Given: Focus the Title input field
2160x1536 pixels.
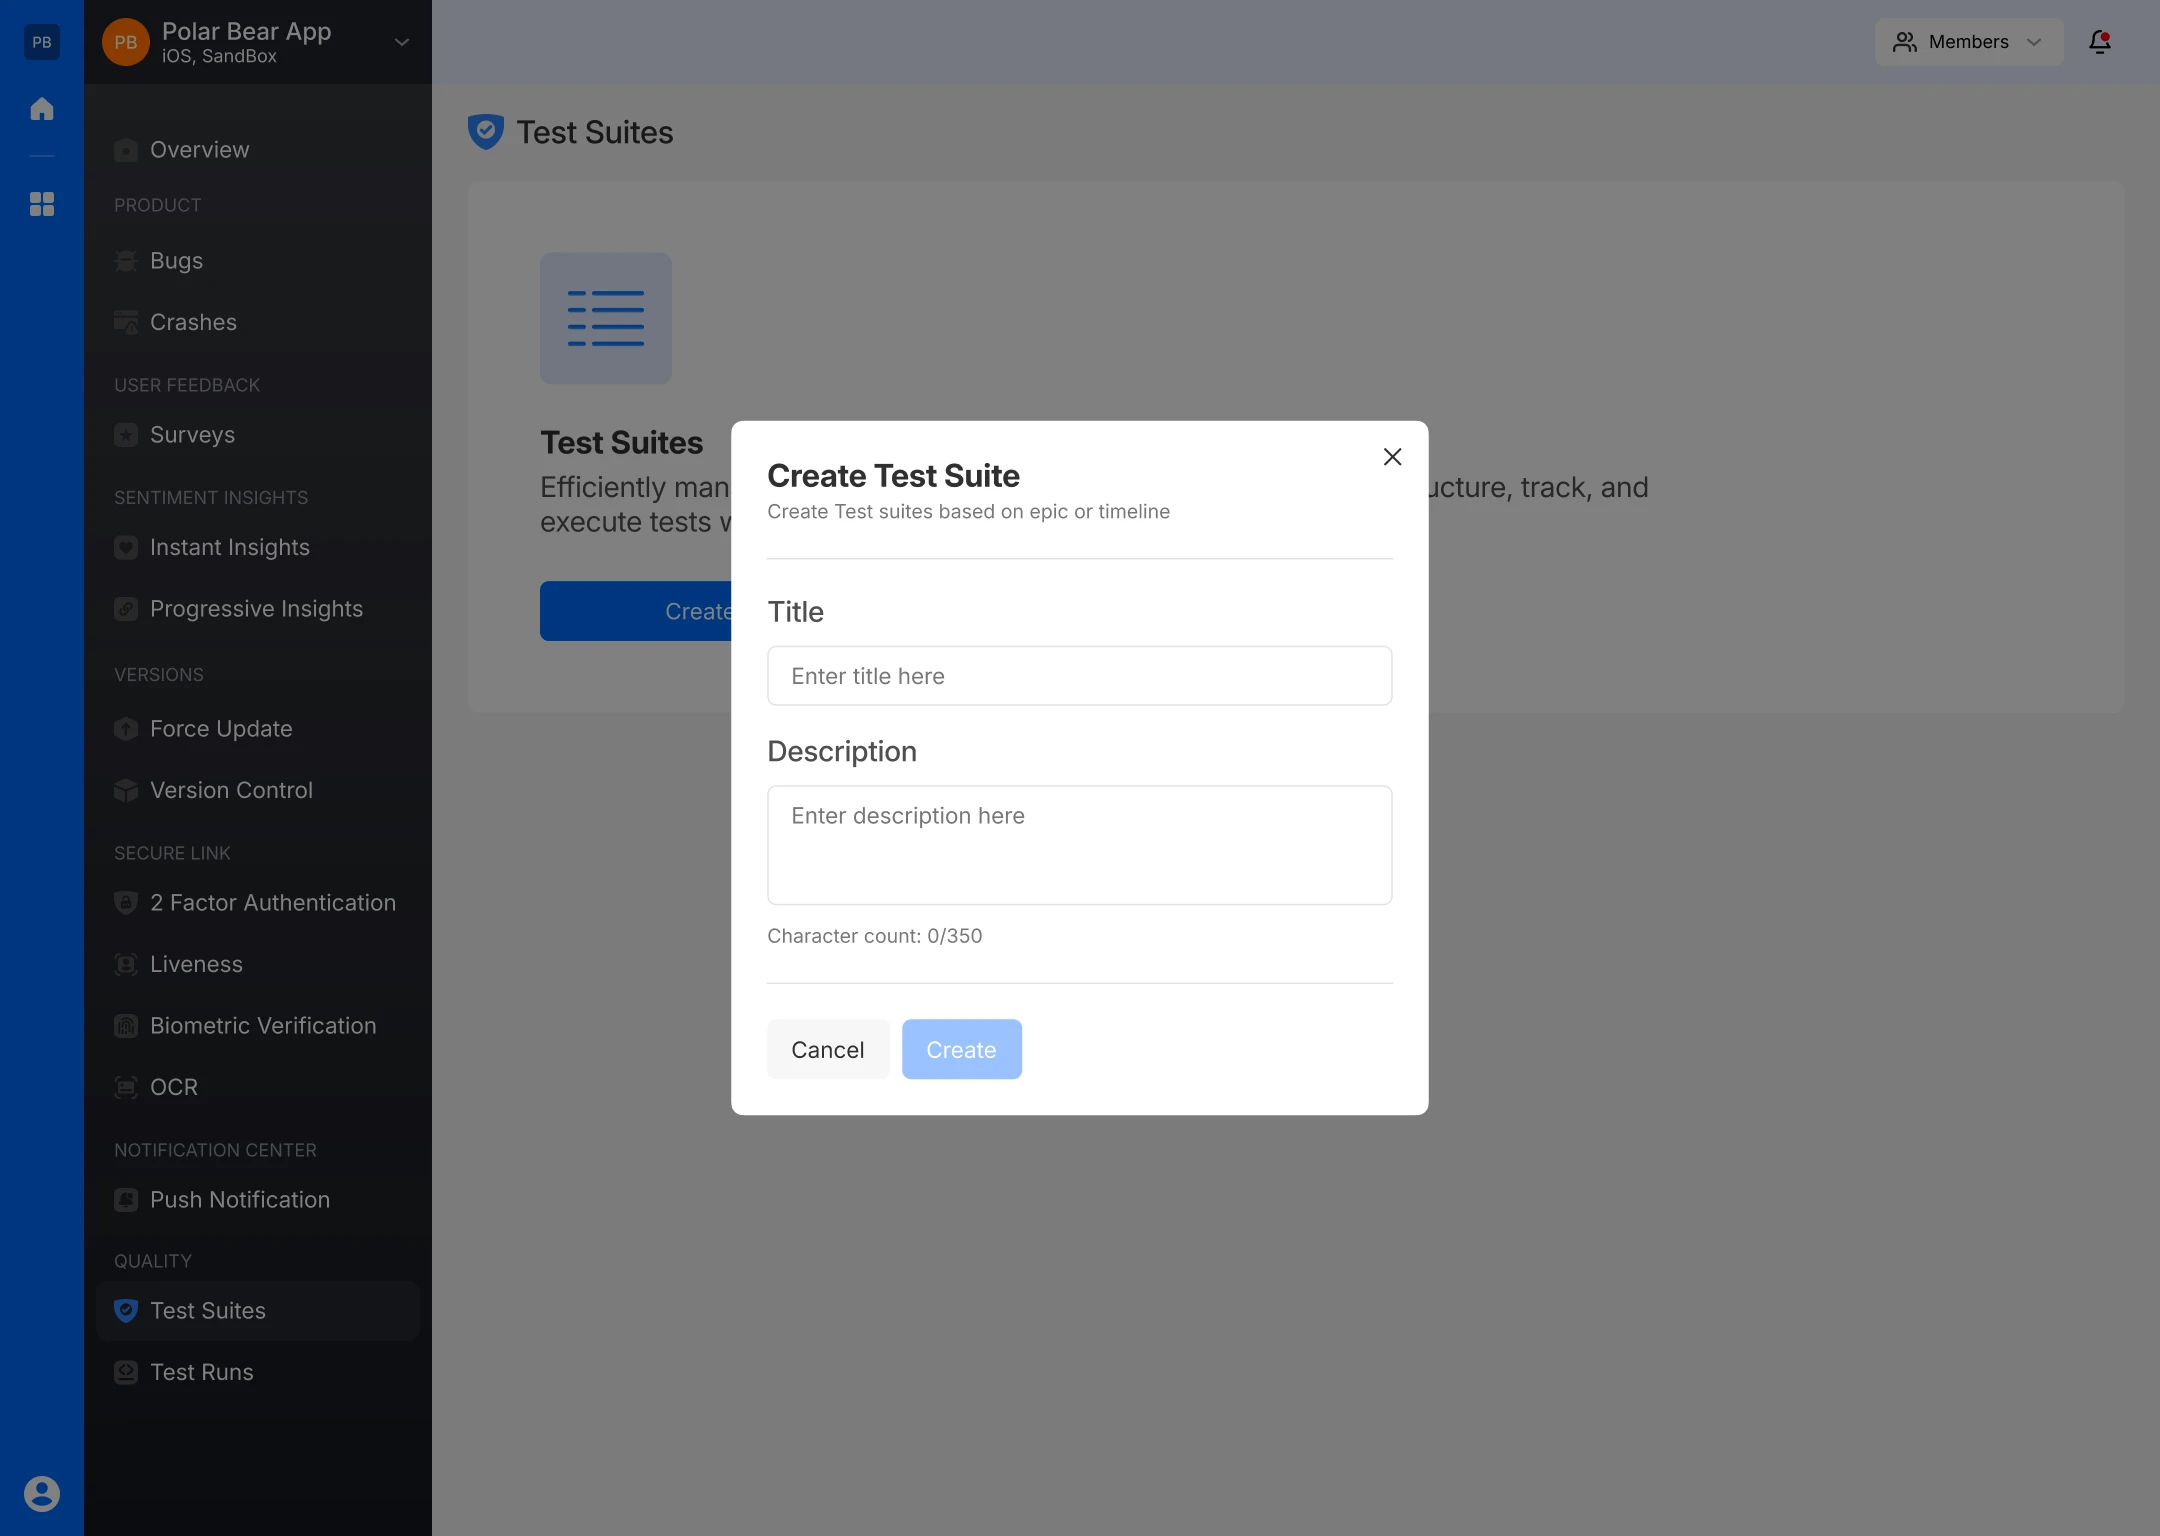Looking at the screenshot, I should click(x=1079, y=676).
